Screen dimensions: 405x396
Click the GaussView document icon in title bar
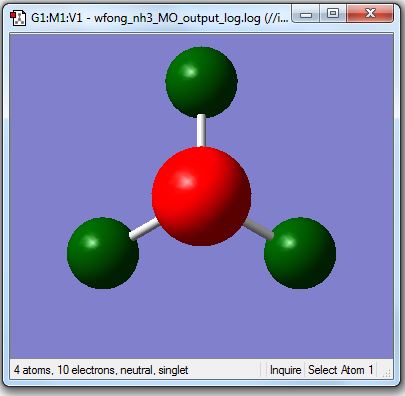click(x=17, y=18)
